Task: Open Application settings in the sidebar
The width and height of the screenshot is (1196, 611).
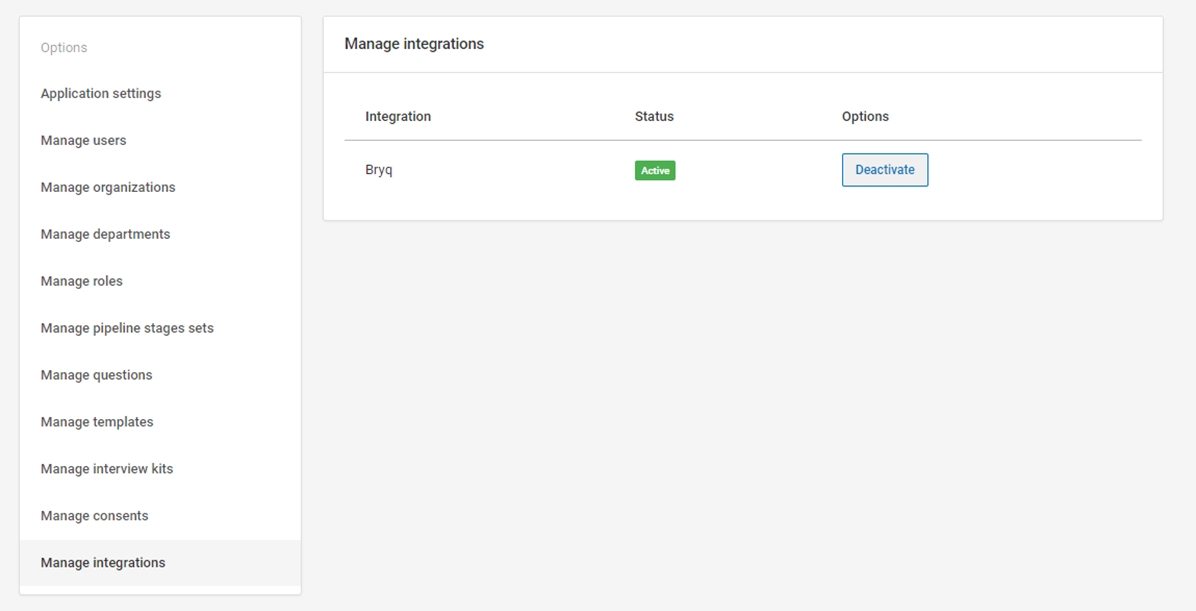Action: coord(100,94)
